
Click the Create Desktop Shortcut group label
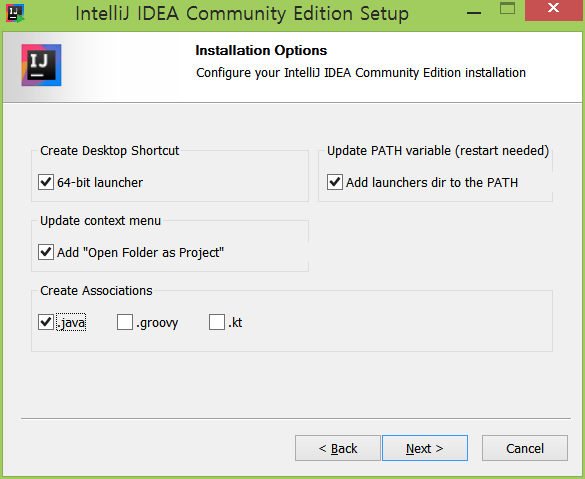(110, 151)
